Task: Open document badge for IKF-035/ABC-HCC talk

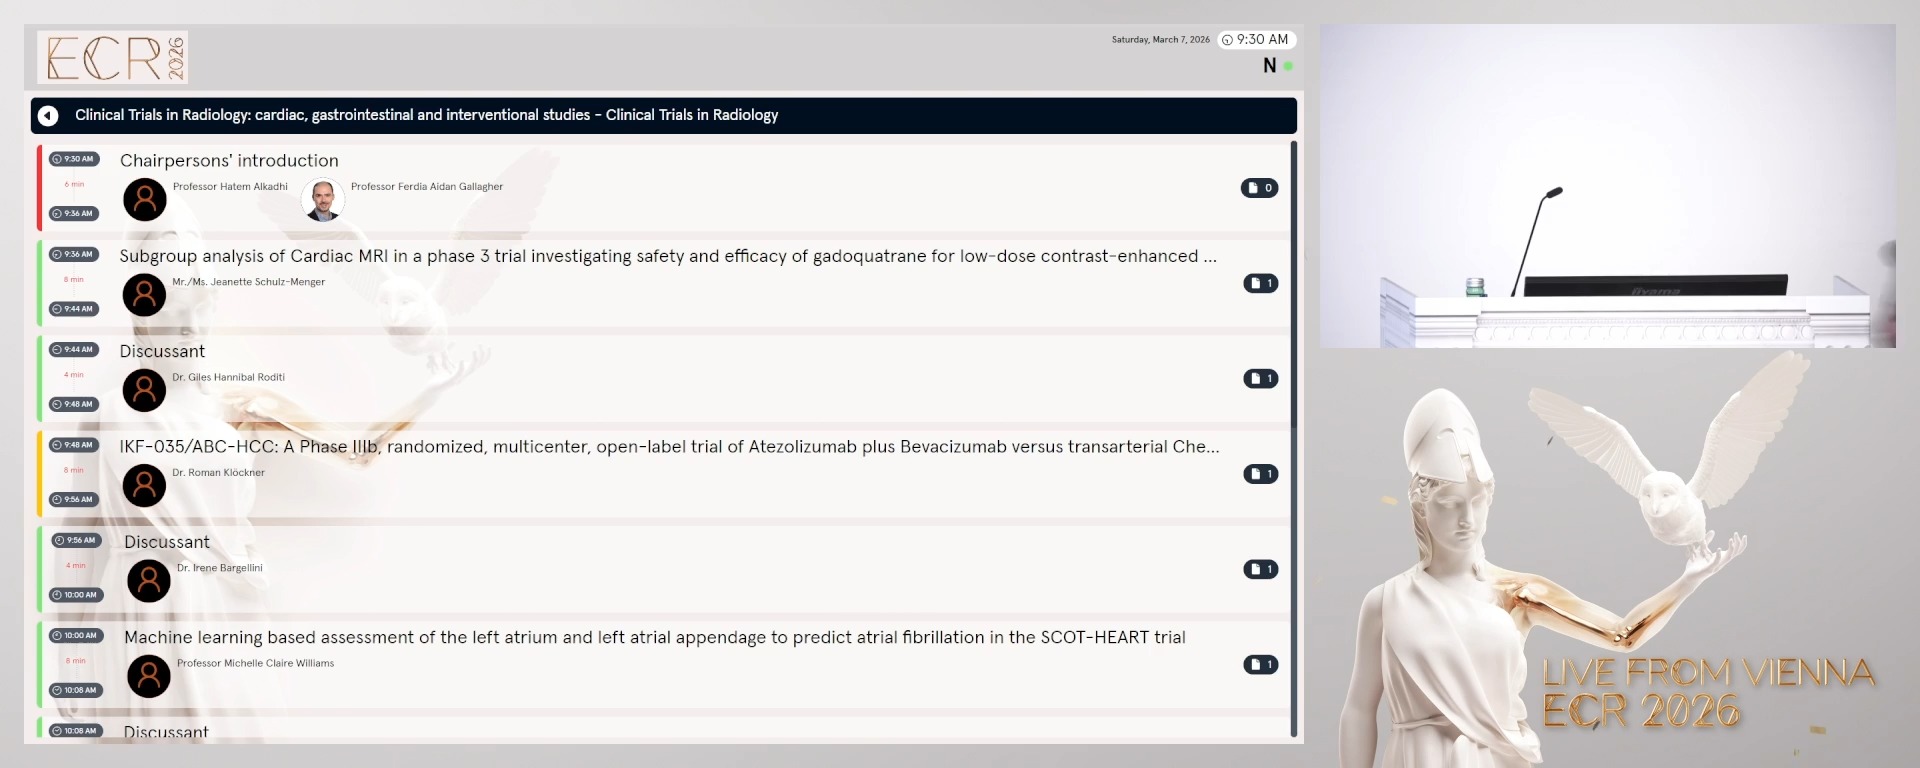Action: click(1260, 474)
